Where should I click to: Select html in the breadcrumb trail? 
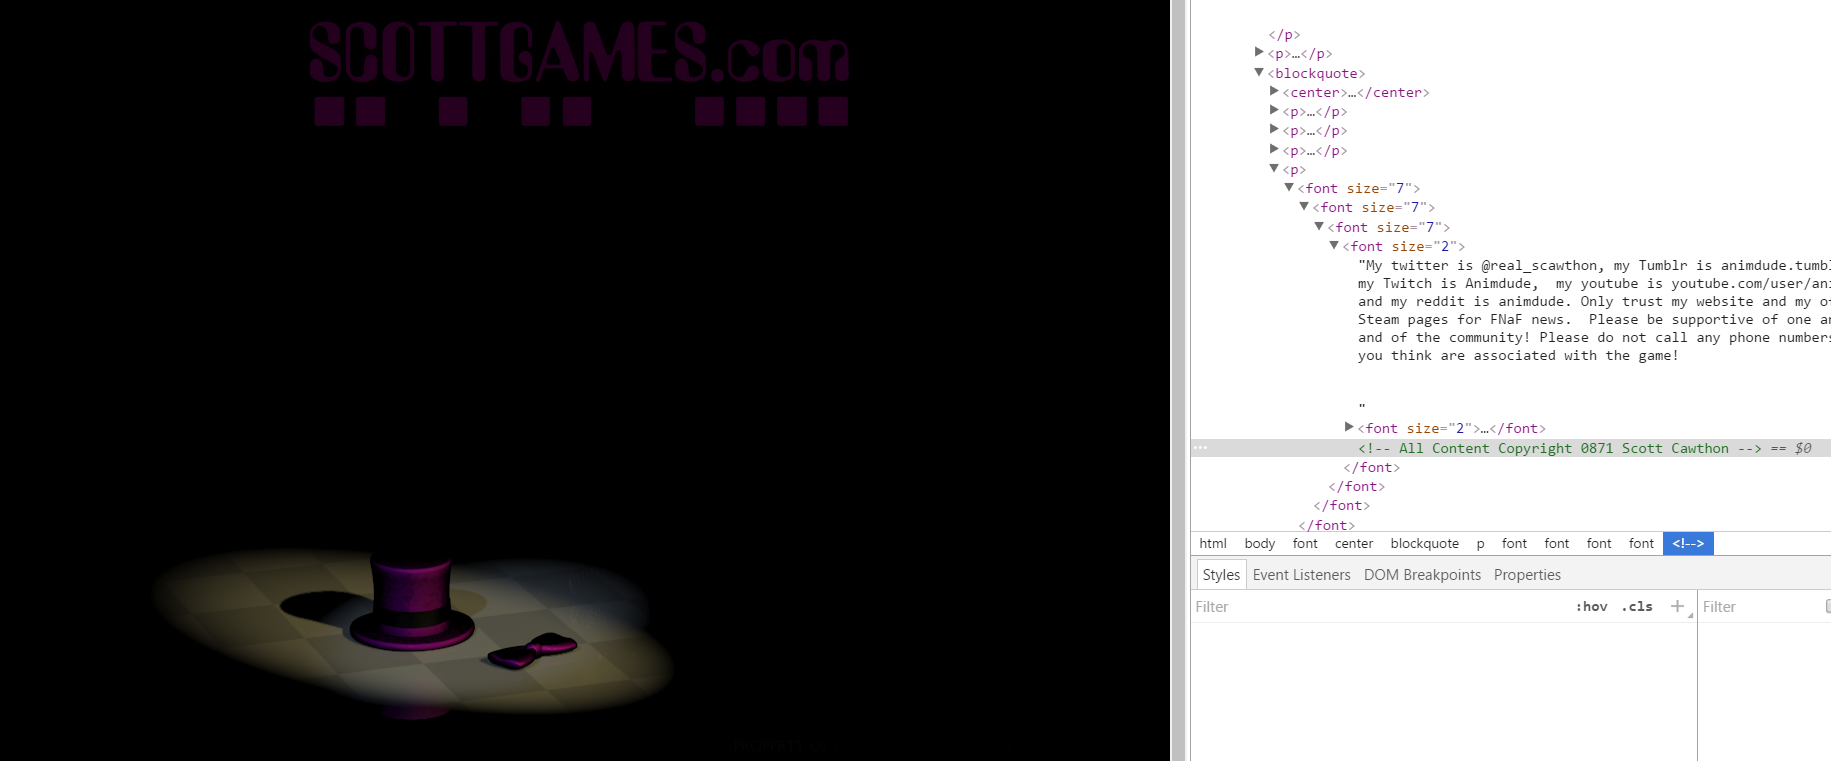coord(1213,543)
